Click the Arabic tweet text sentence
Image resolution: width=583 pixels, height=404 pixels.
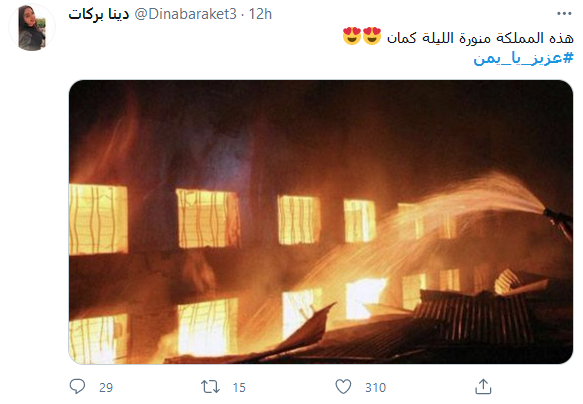pos(480,38)
